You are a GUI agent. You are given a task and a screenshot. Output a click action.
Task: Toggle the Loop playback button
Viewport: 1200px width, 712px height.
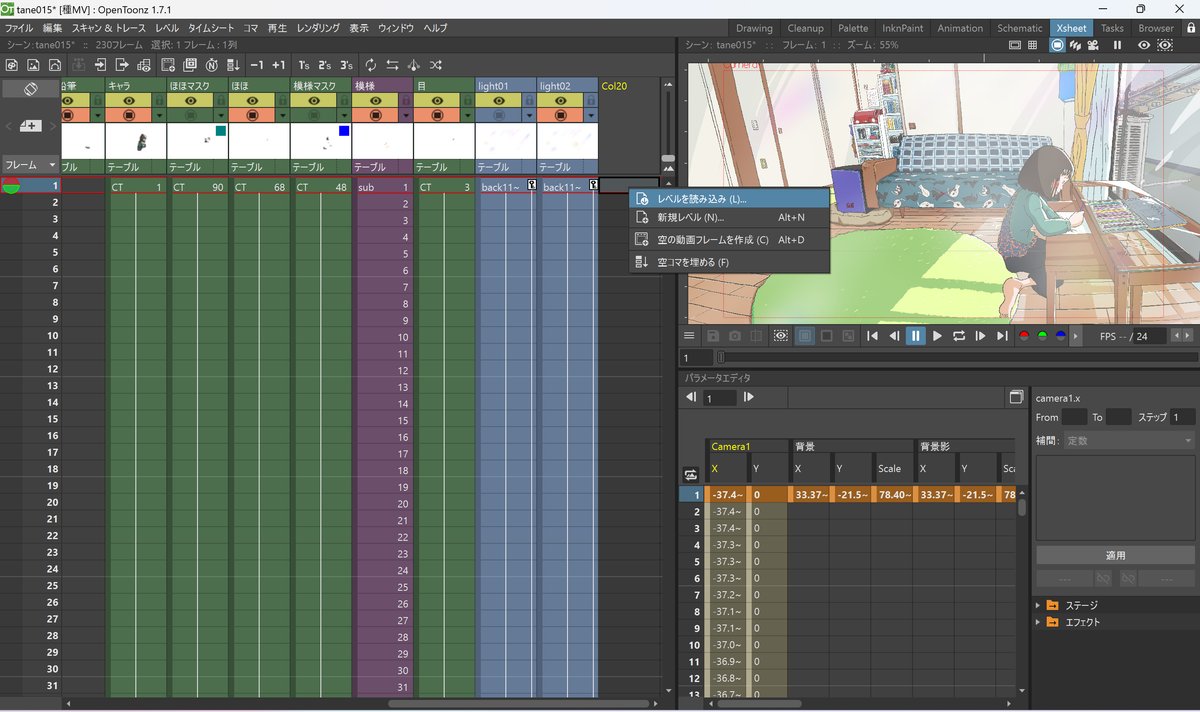coord(959,336)
